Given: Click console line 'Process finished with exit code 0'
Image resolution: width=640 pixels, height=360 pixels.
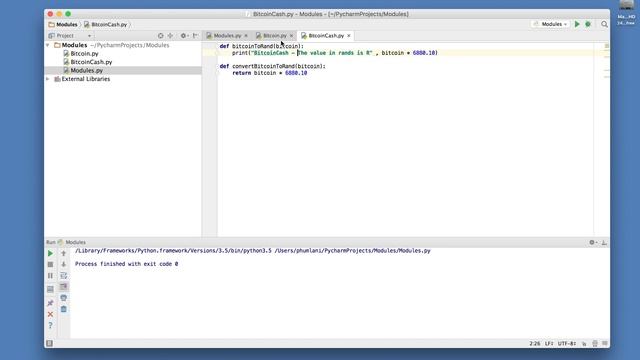Looking at the screenshot, I should coord(127,264).
